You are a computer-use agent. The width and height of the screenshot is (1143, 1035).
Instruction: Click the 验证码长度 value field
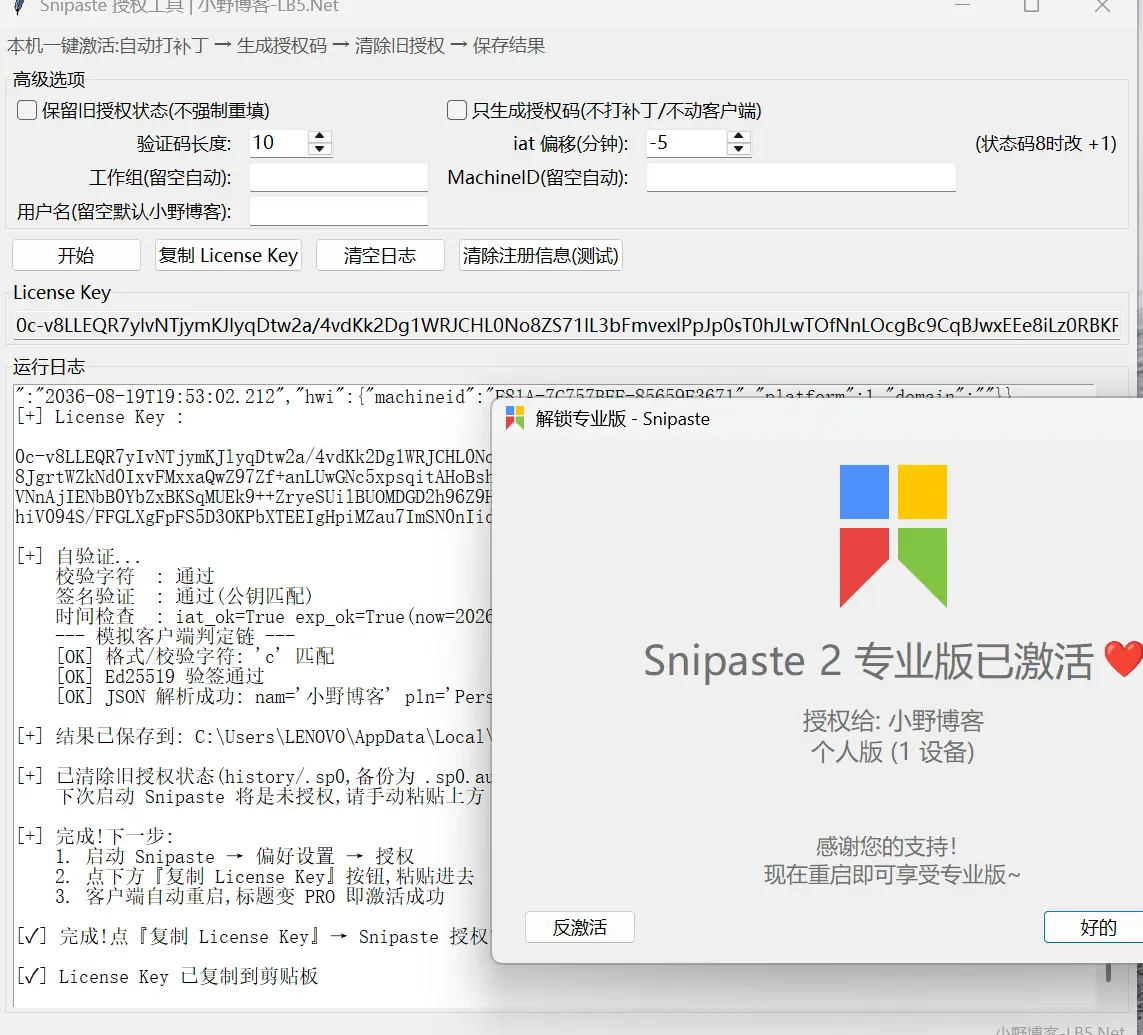click(x=278, y=143)
